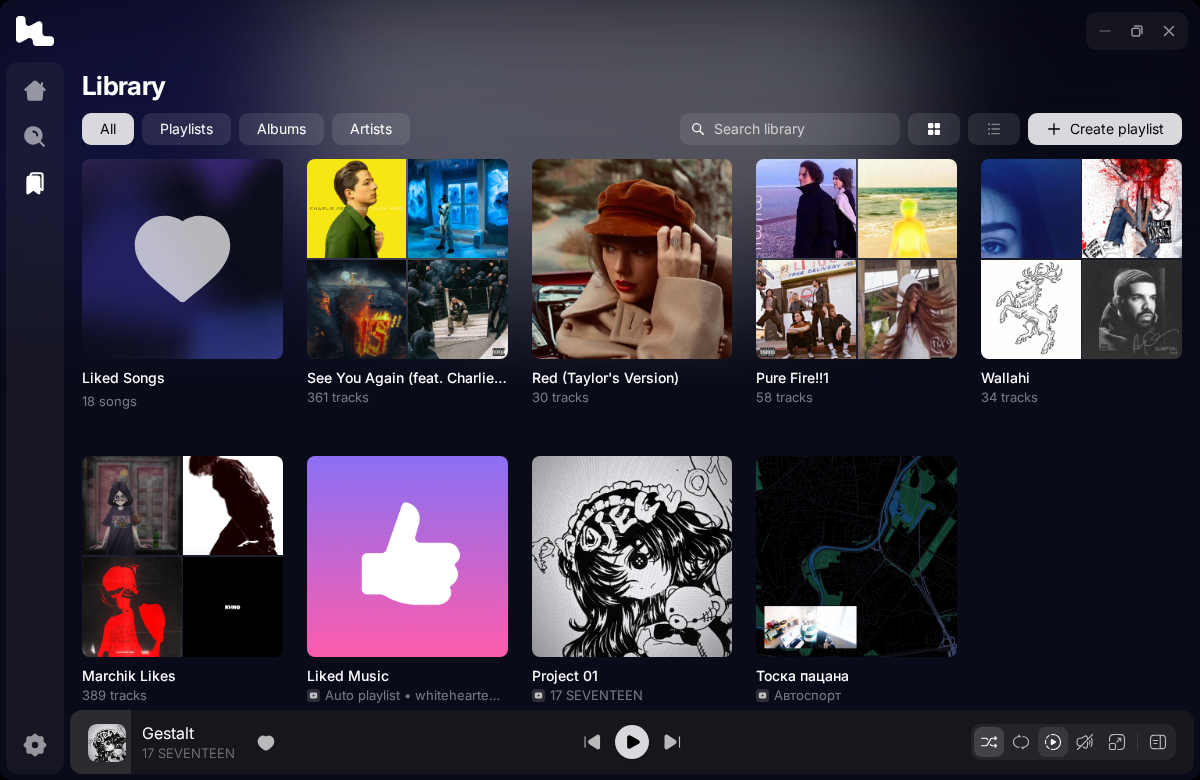This screenshot has width=1200, height=780.
Task: Open mini player pop-out icon
Action: (1117, 742)
